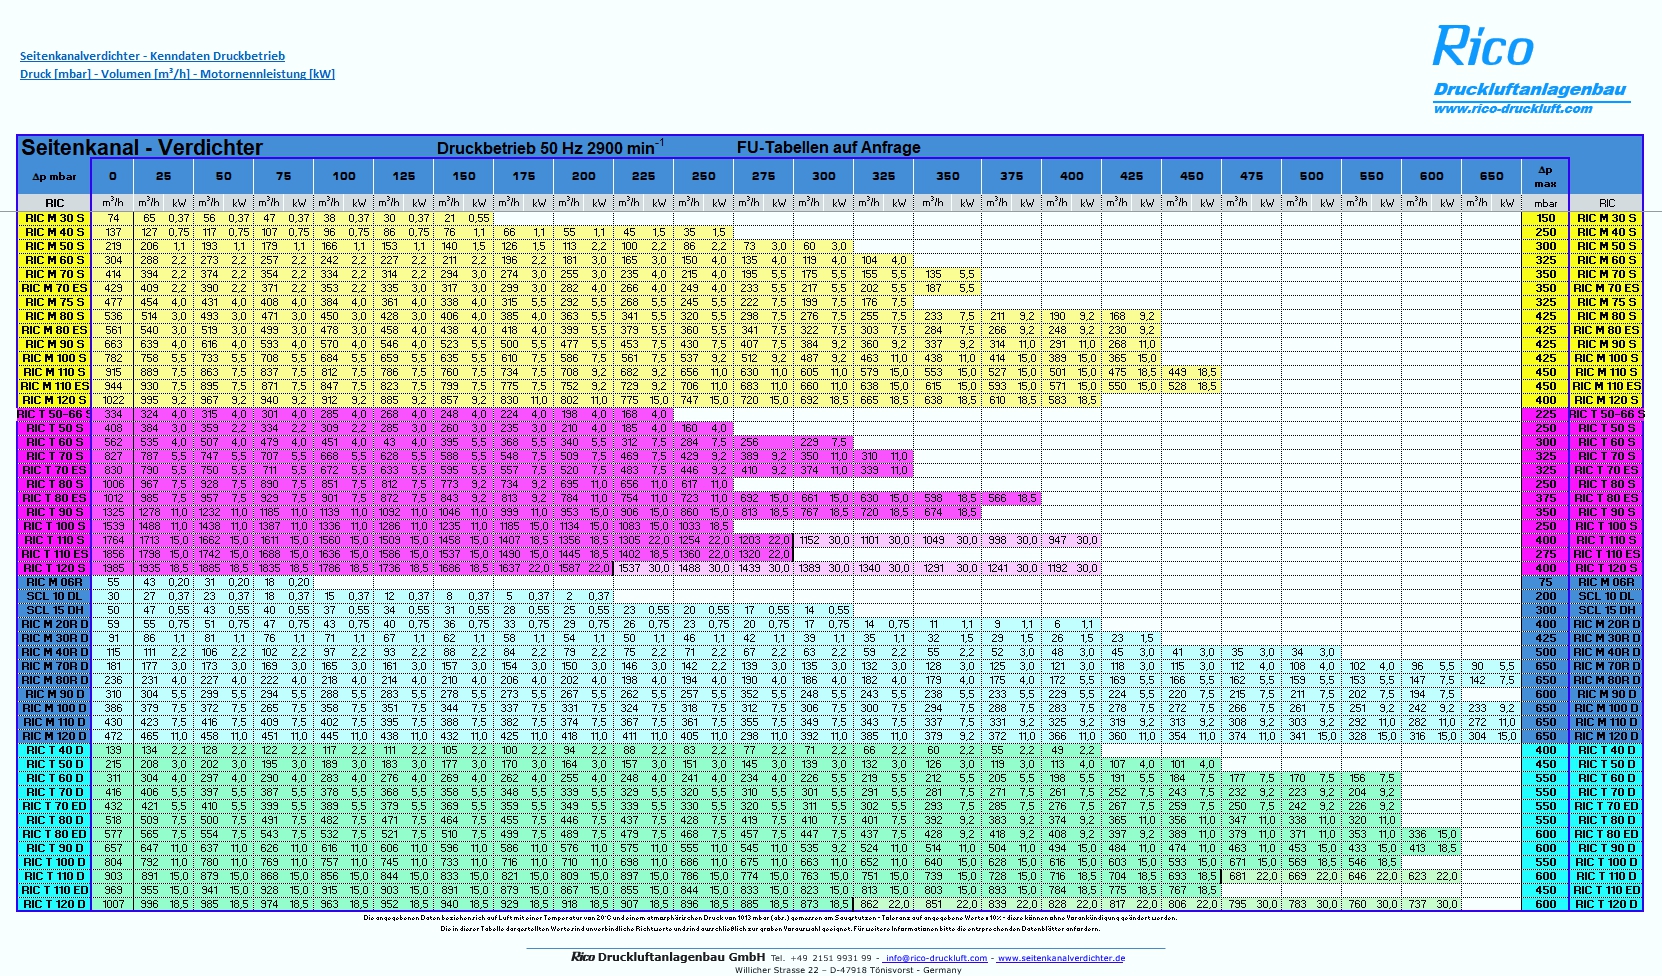Click the 0 mbar flow value 137 for RIC M 40 S

pyautogui.click(x=113, y=232)
